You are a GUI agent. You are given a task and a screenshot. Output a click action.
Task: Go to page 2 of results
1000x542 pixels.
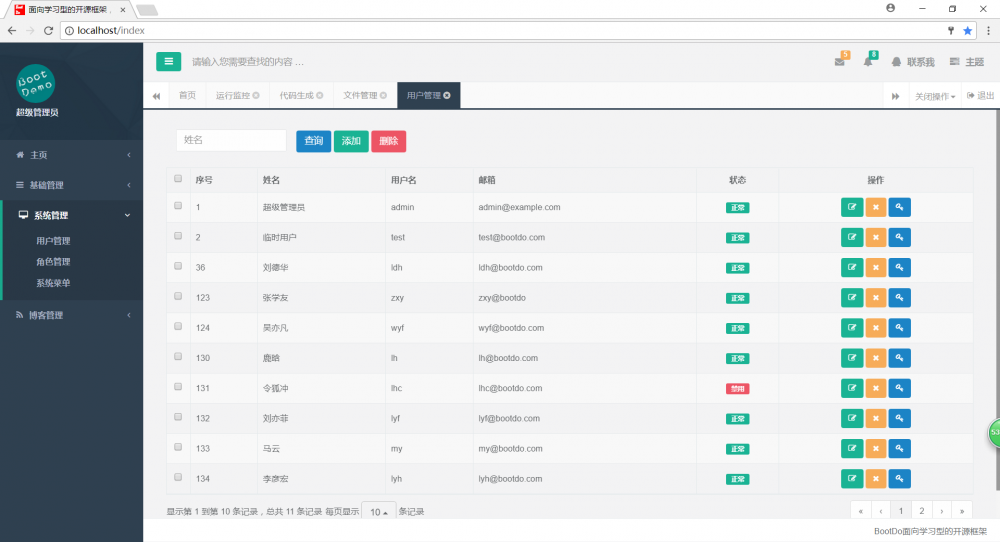click(921, 511)
